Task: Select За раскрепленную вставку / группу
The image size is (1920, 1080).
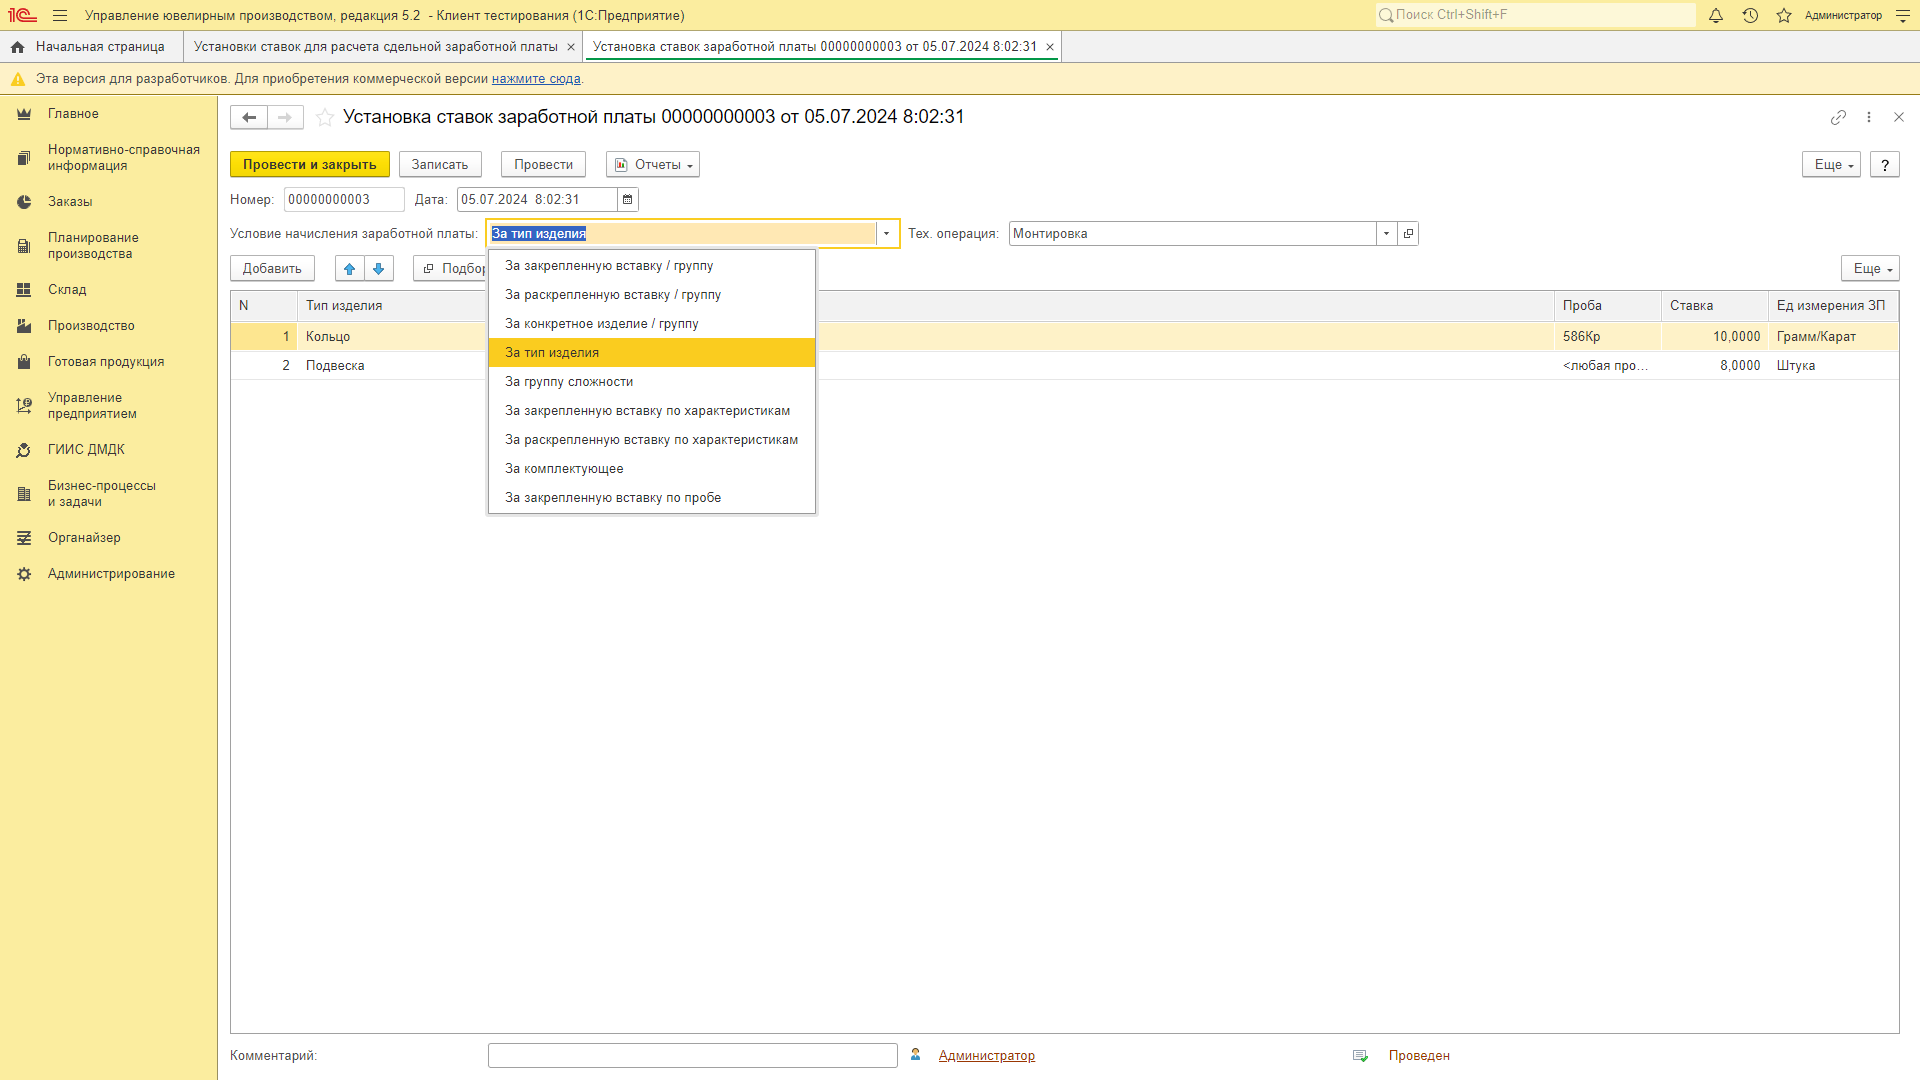Action: point(652,295)
